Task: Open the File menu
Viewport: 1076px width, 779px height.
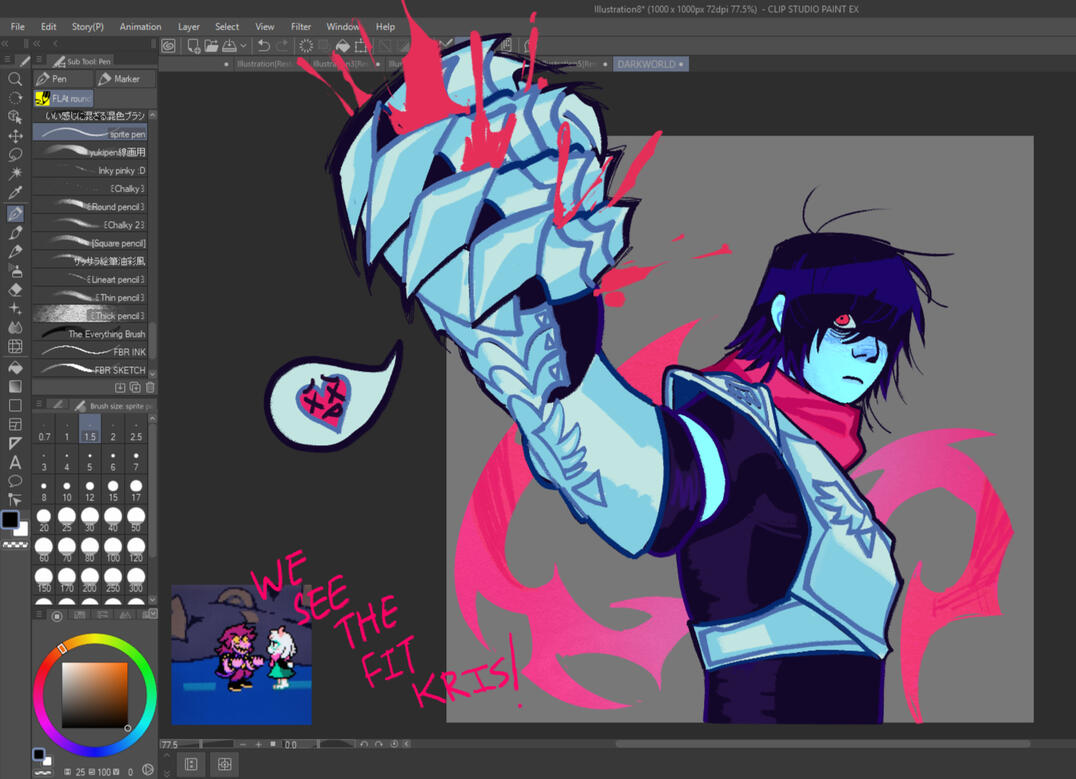Action: point(17,26)
